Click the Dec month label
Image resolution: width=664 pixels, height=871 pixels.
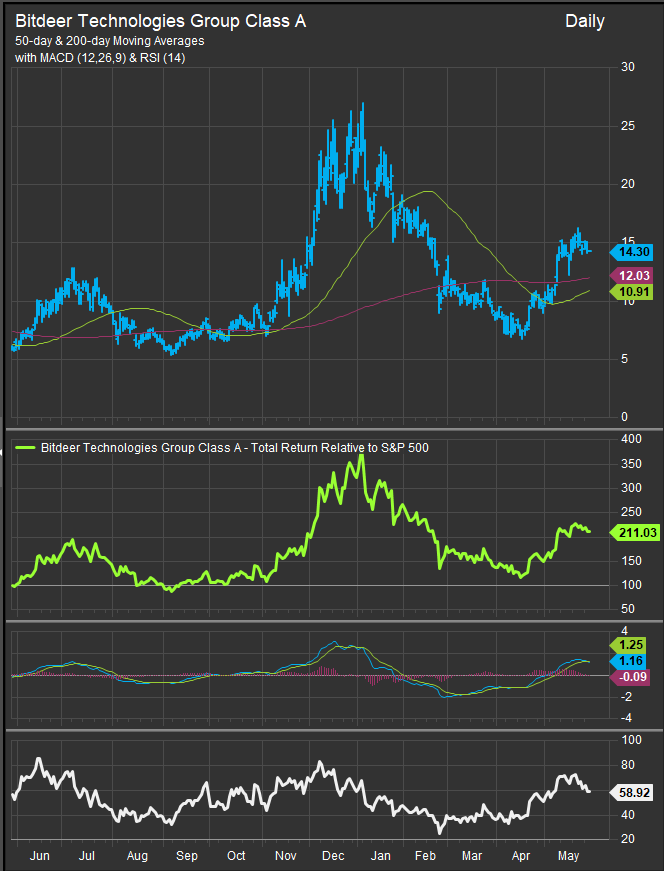(333, 856)
